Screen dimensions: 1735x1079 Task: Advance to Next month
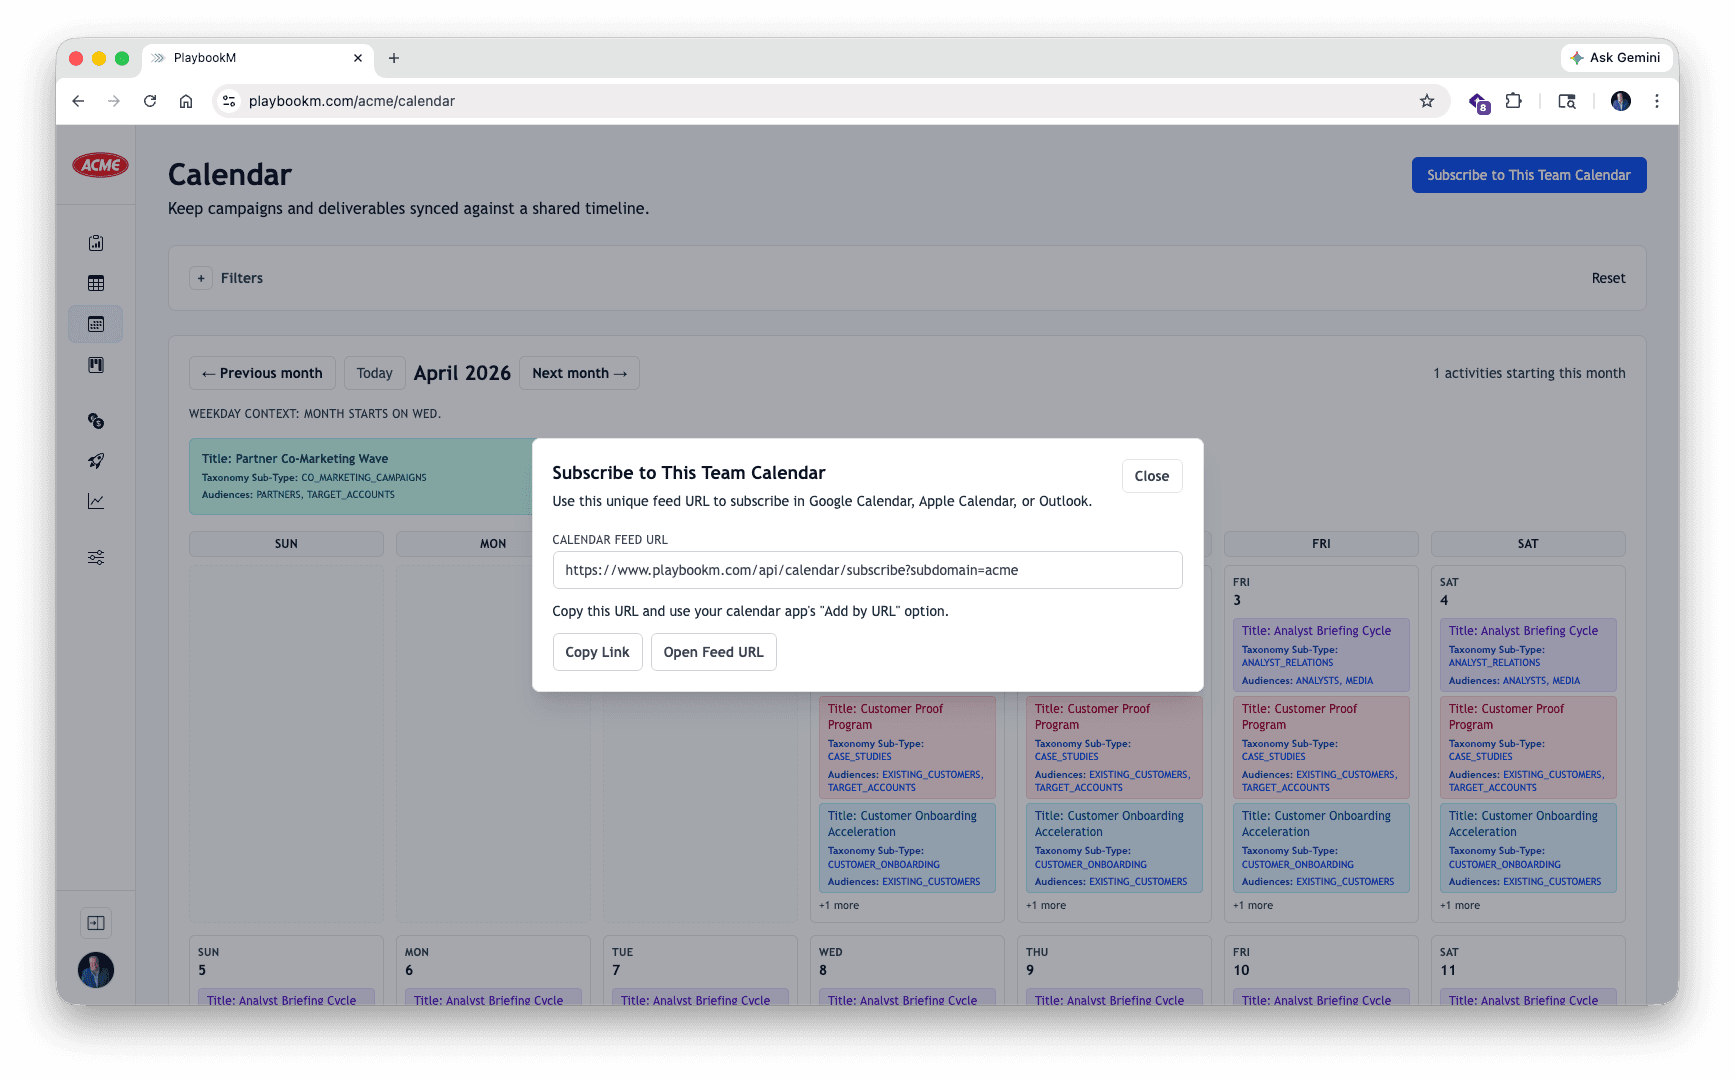579,373
